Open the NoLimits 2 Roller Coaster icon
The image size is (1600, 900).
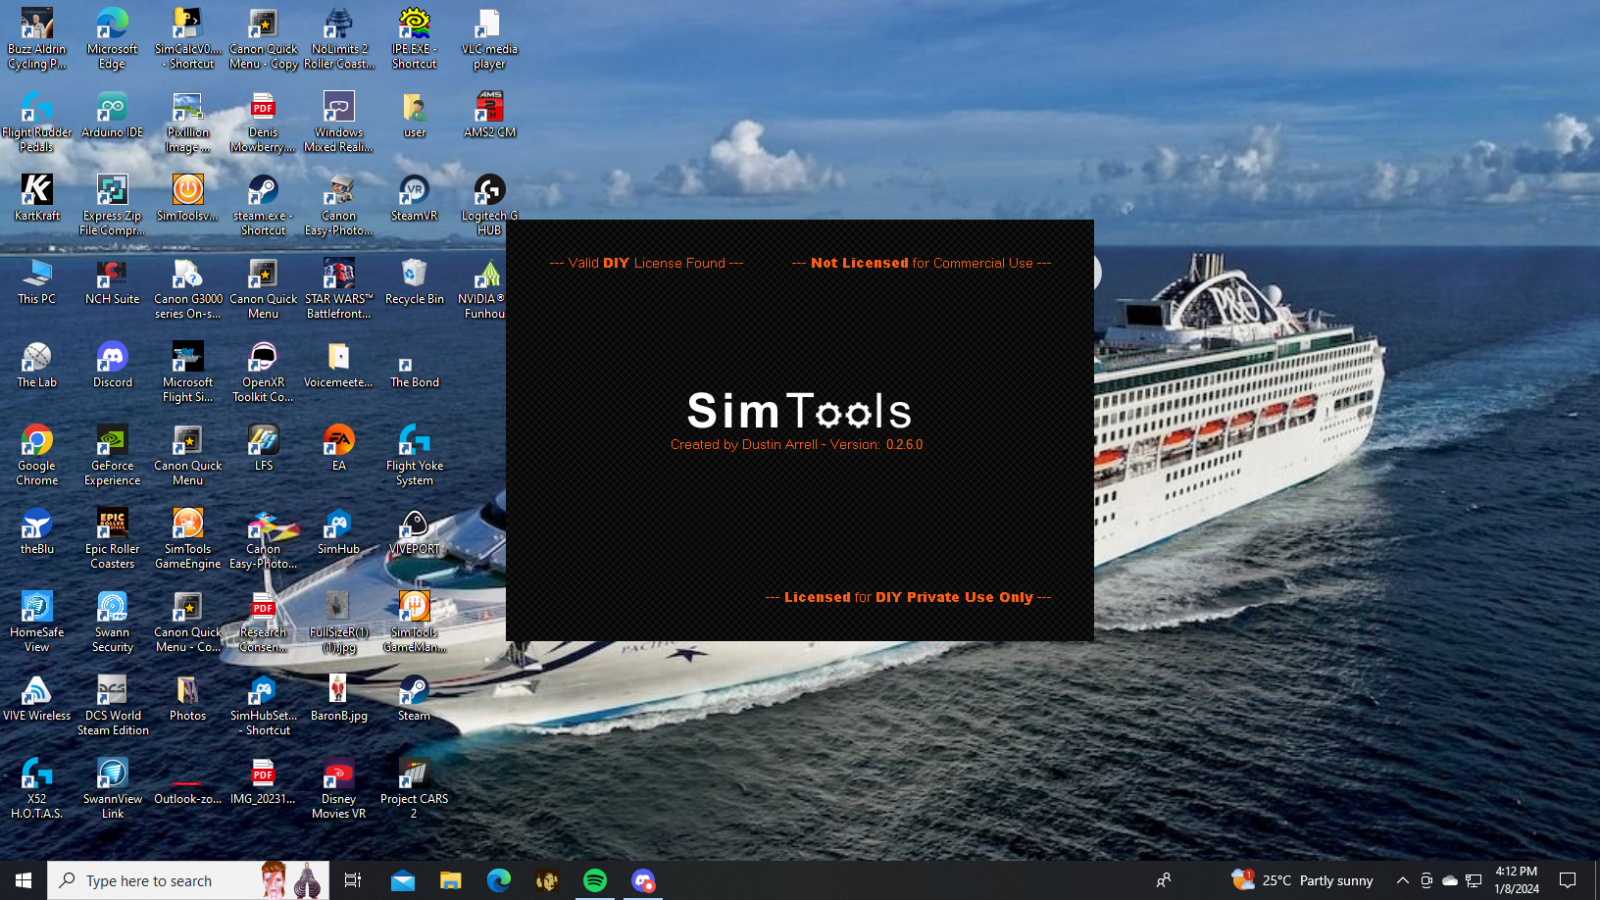coord(339,38)
